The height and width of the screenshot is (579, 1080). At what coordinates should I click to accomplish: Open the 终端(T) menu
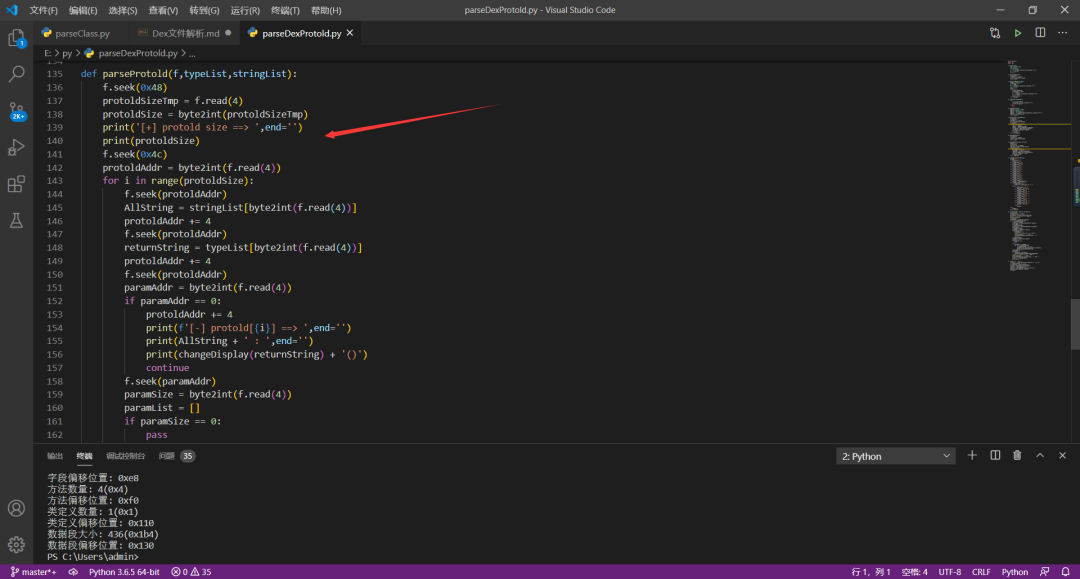285,10
